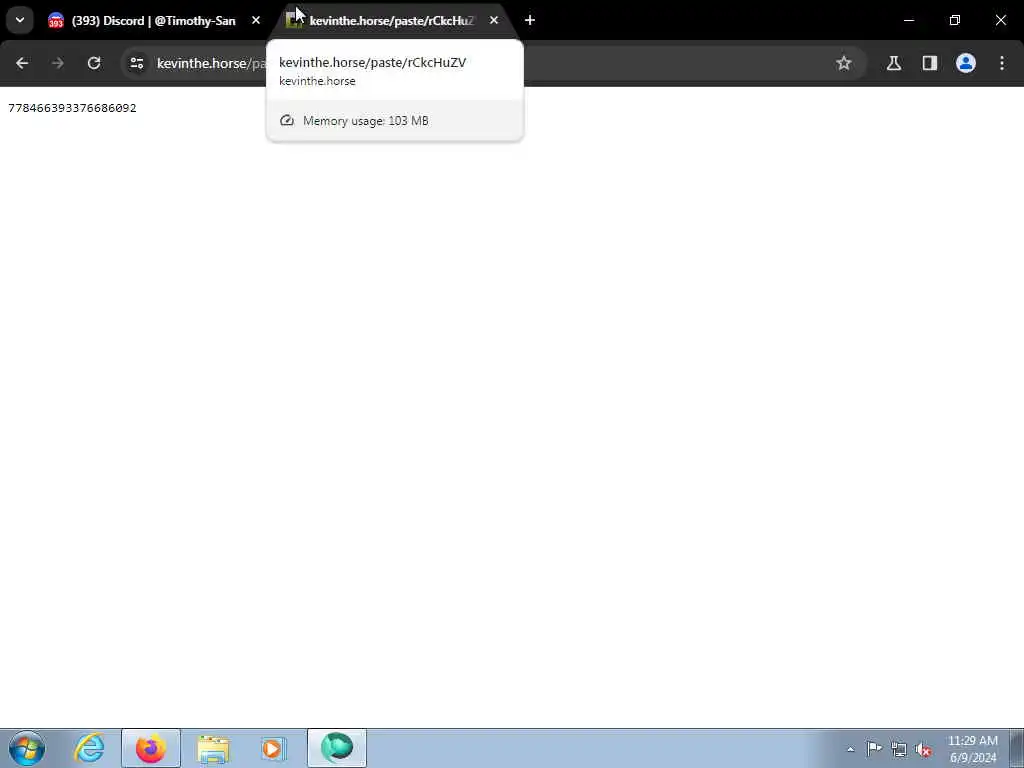Open Chrome Labs flask icon

point(894,63)
